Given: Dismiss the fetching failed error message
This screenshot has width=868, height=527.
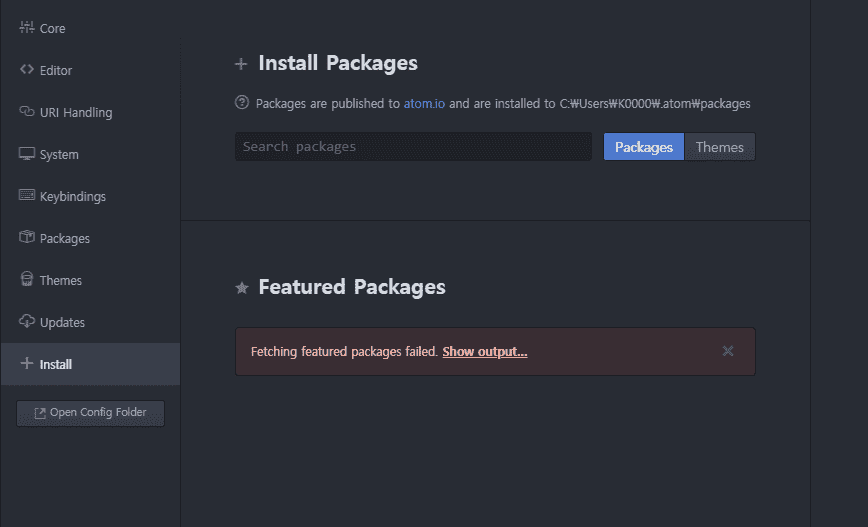Looking at the screenshot, I should click(x=728, y=351).
